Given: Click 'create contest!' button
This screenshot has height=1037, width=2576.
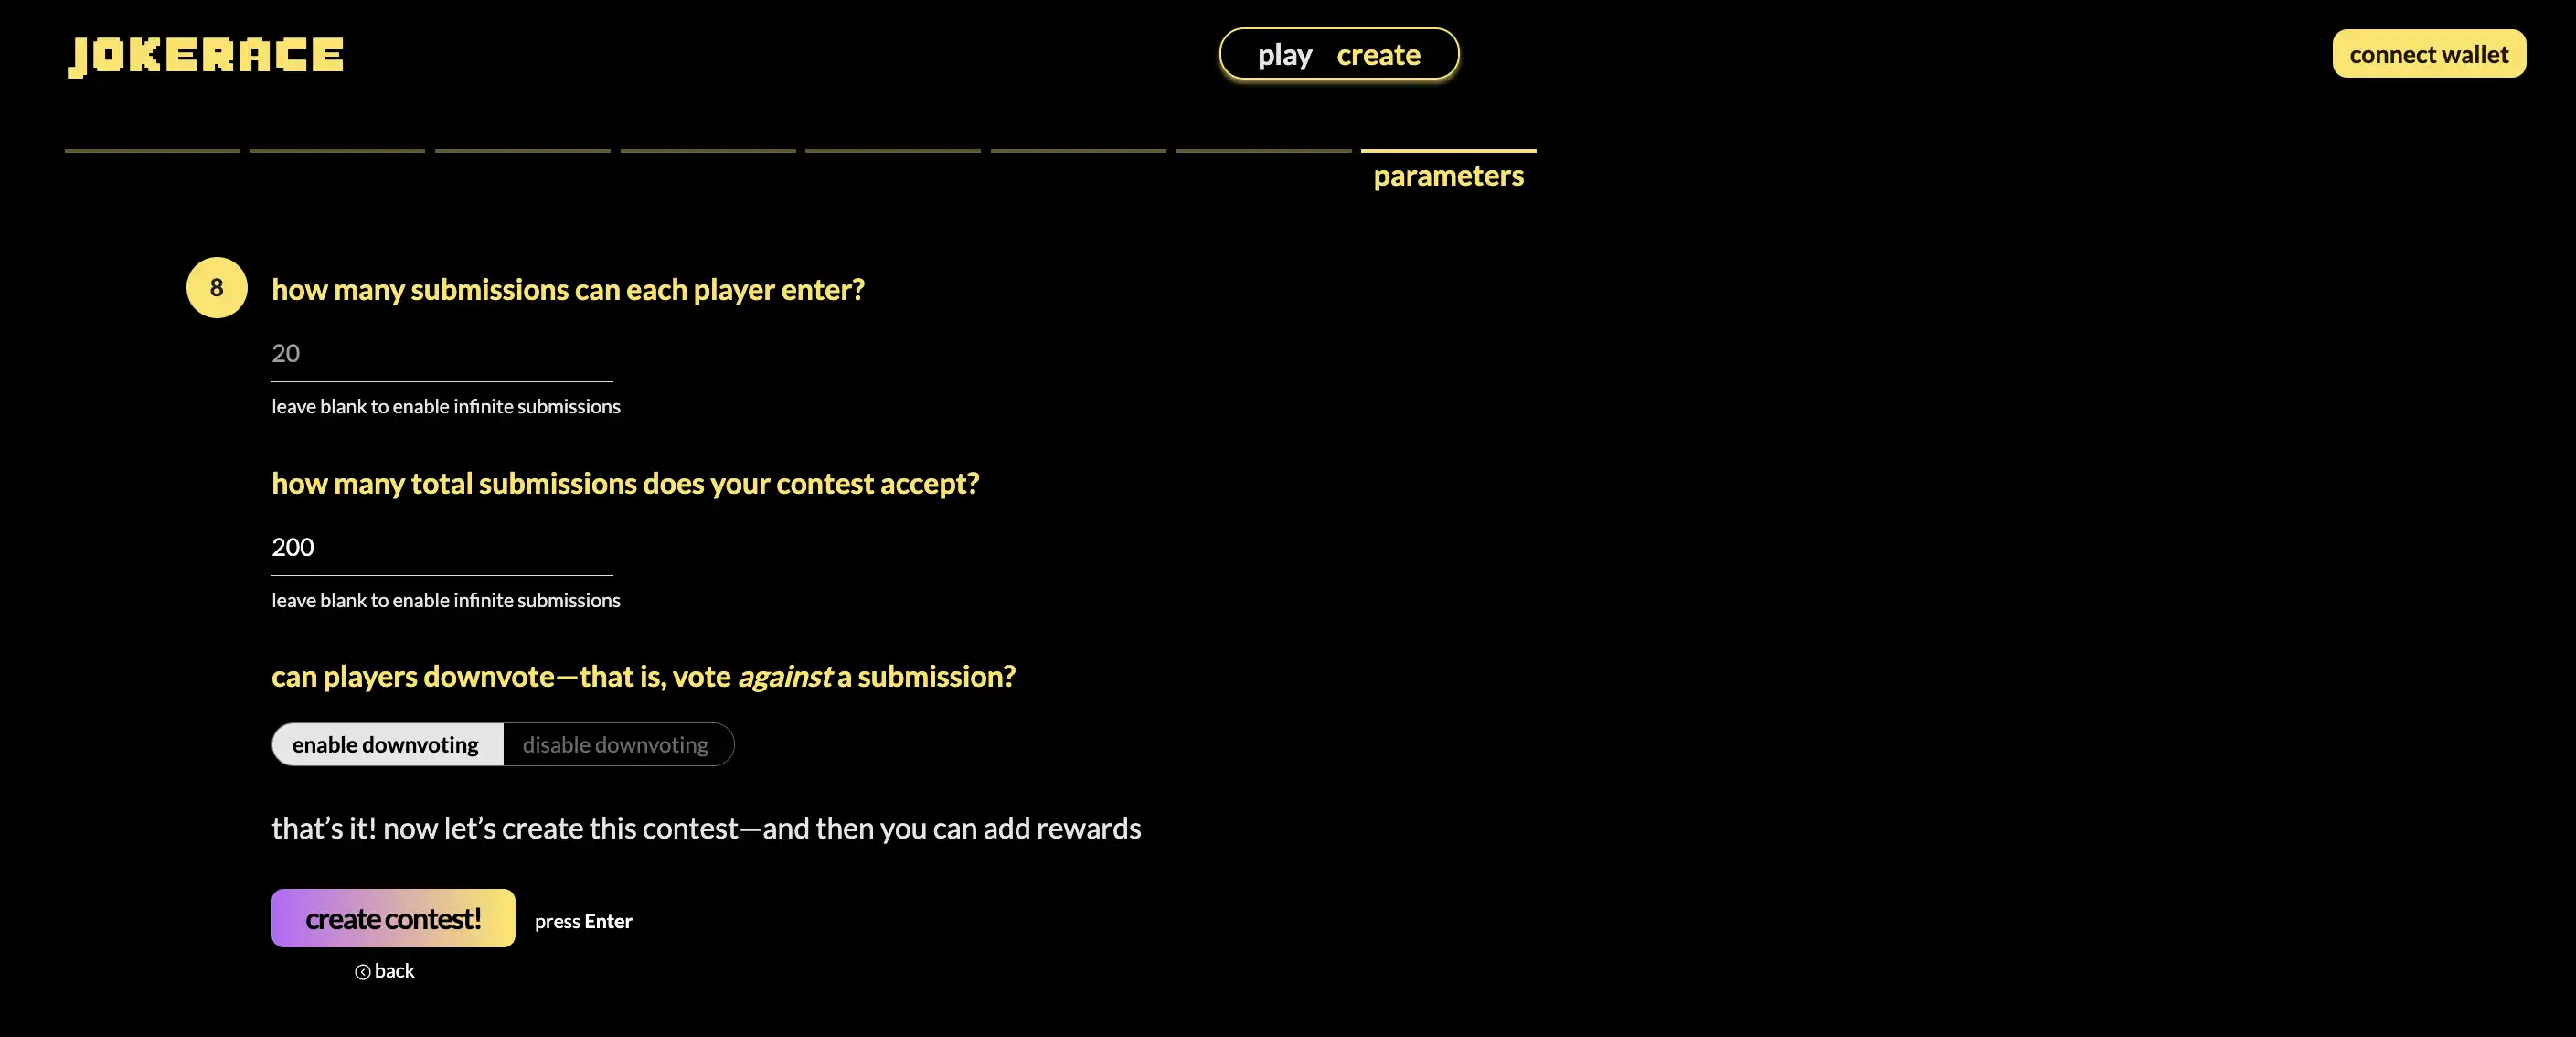Looking at the screenshot, I should (x=393, y=917).
